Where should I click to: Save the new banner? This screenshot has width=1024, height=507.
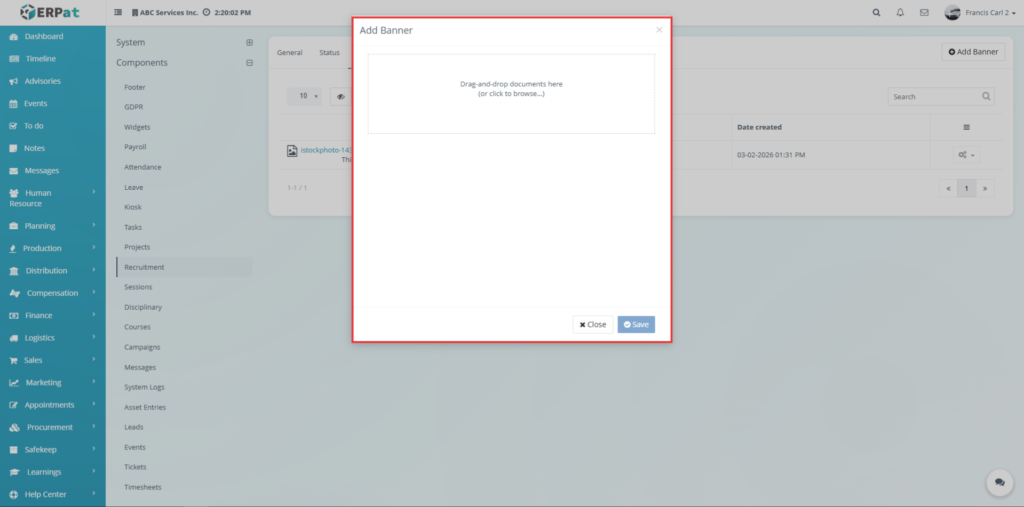(x=636, y=325)
